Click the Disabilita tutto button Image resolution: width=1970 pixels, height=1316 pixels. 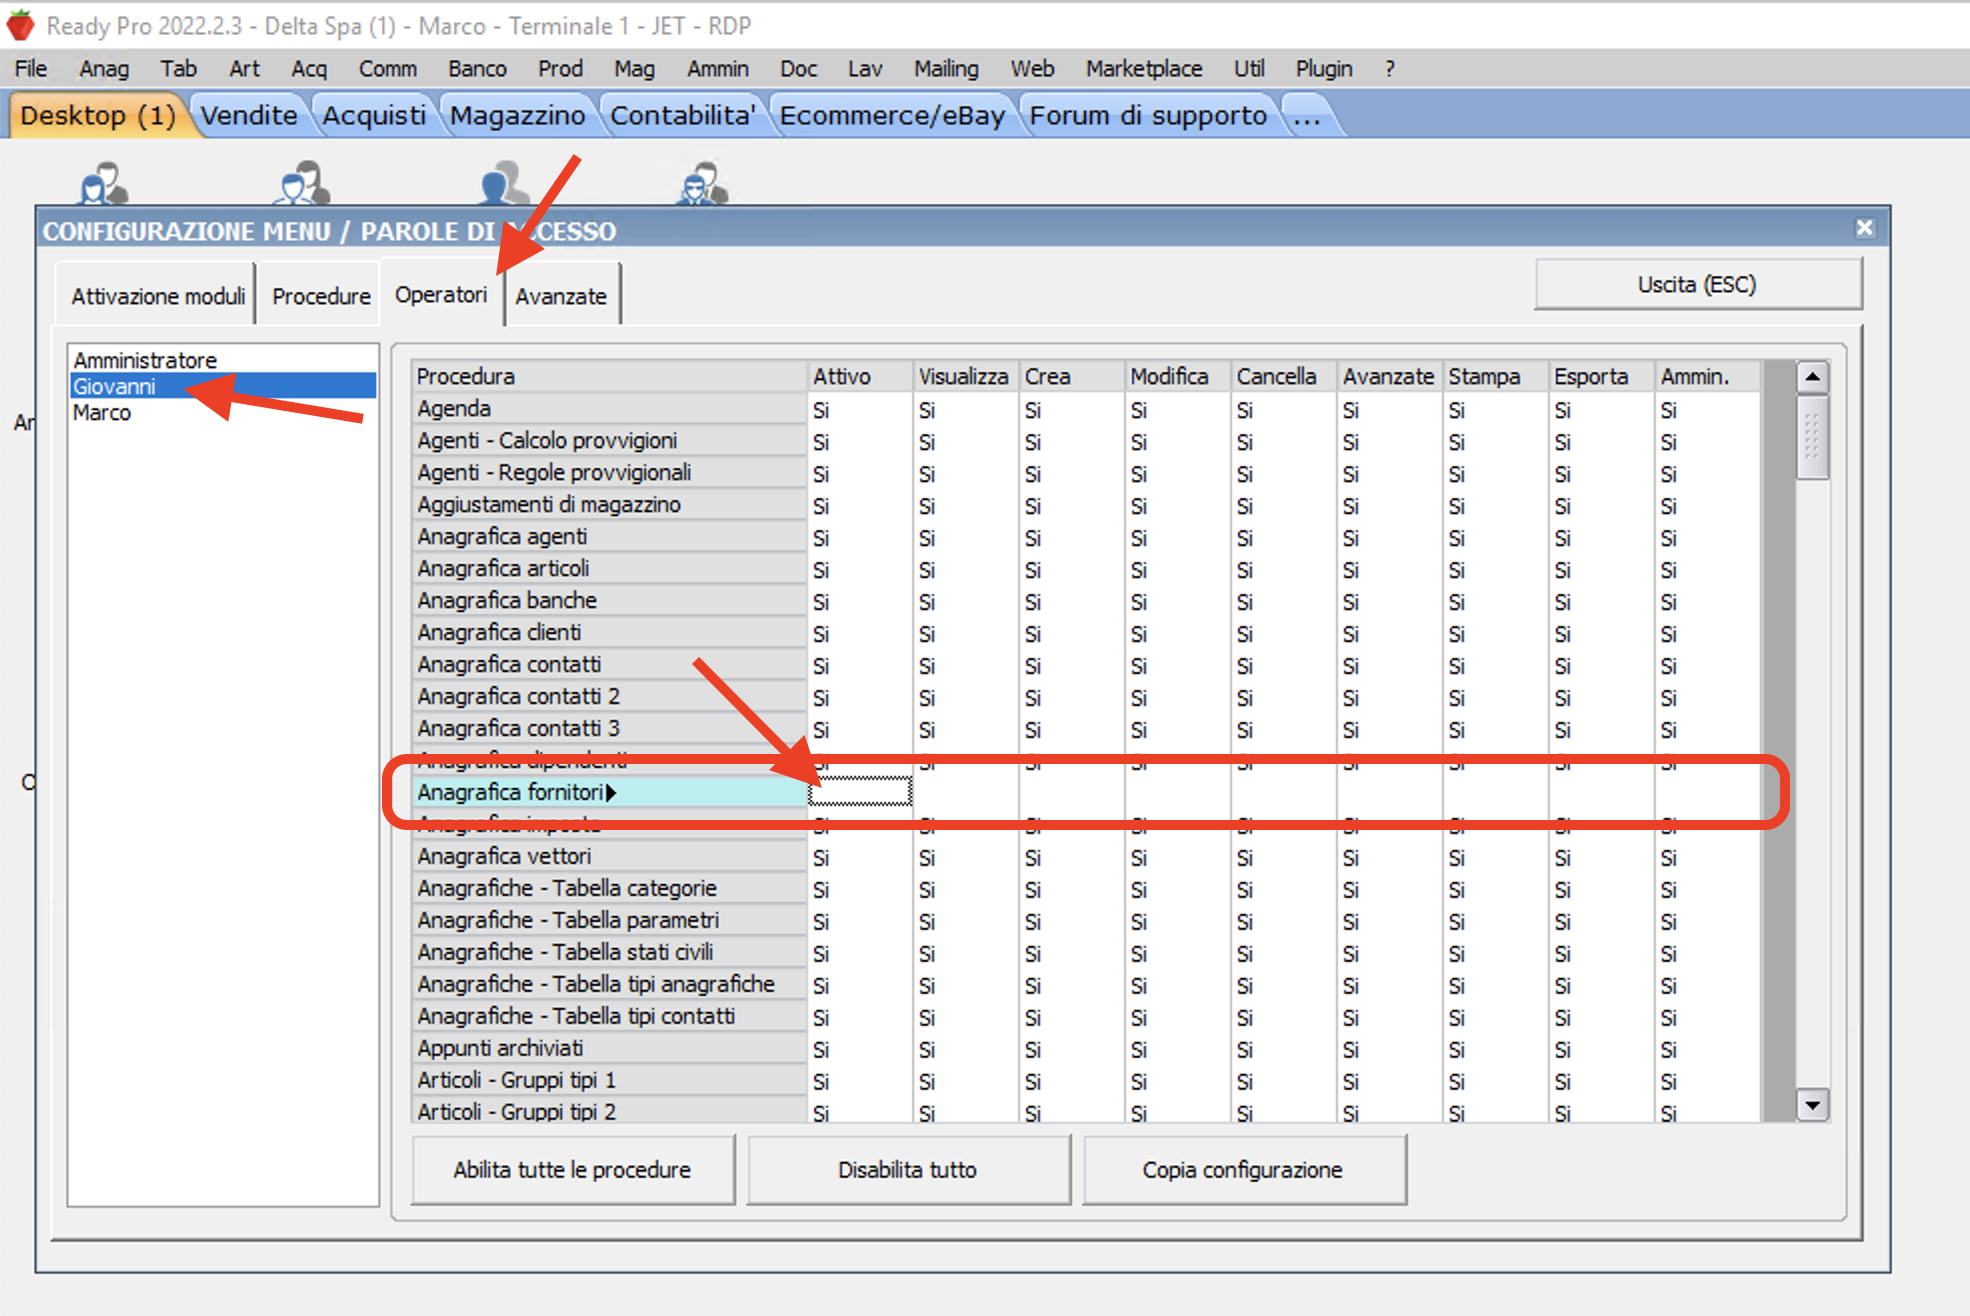coord(908,1169)
